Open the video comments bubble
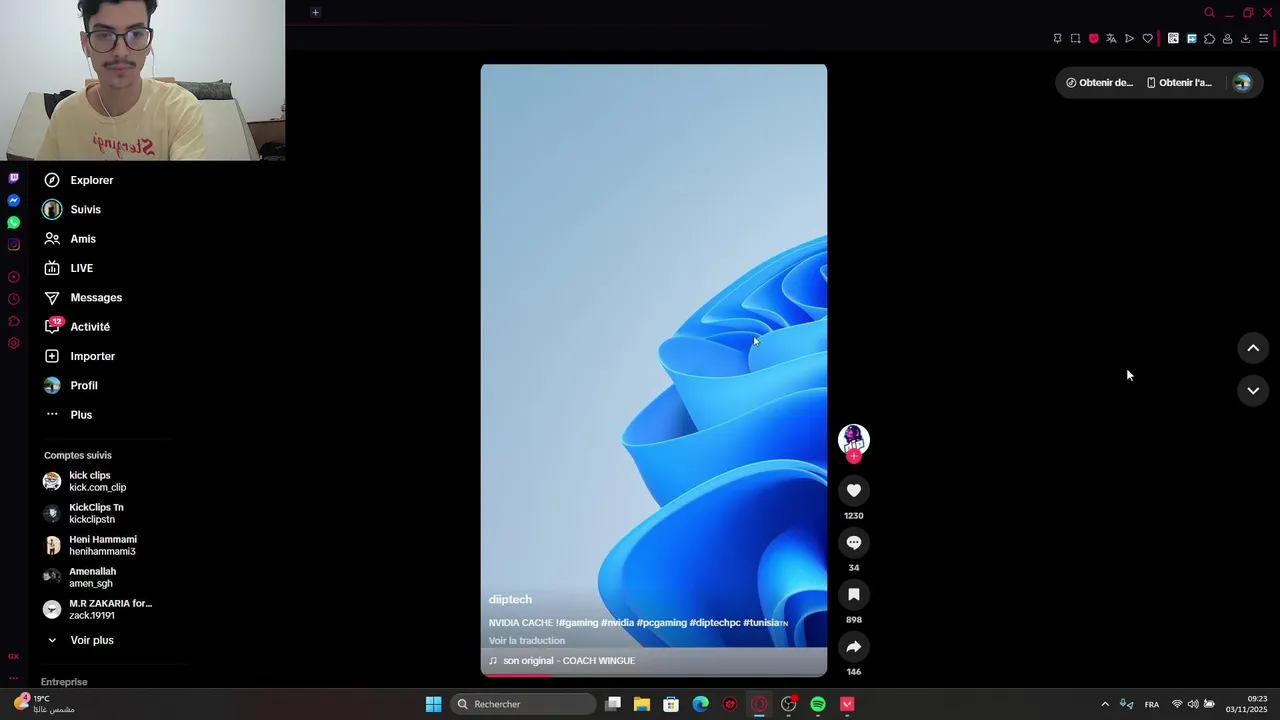 (x=853, y=542)
